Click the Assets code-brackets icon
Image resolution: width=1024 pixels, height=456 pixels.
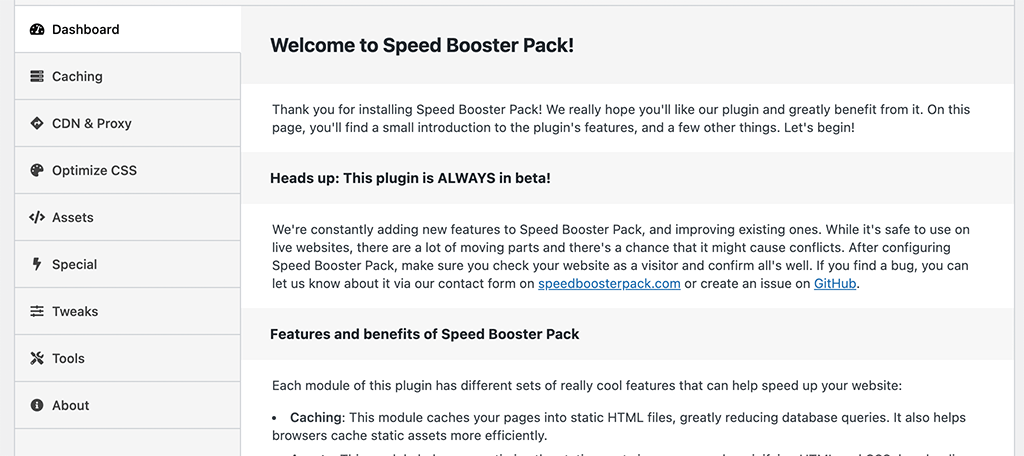pyautogui.click(x=37, y=218)
